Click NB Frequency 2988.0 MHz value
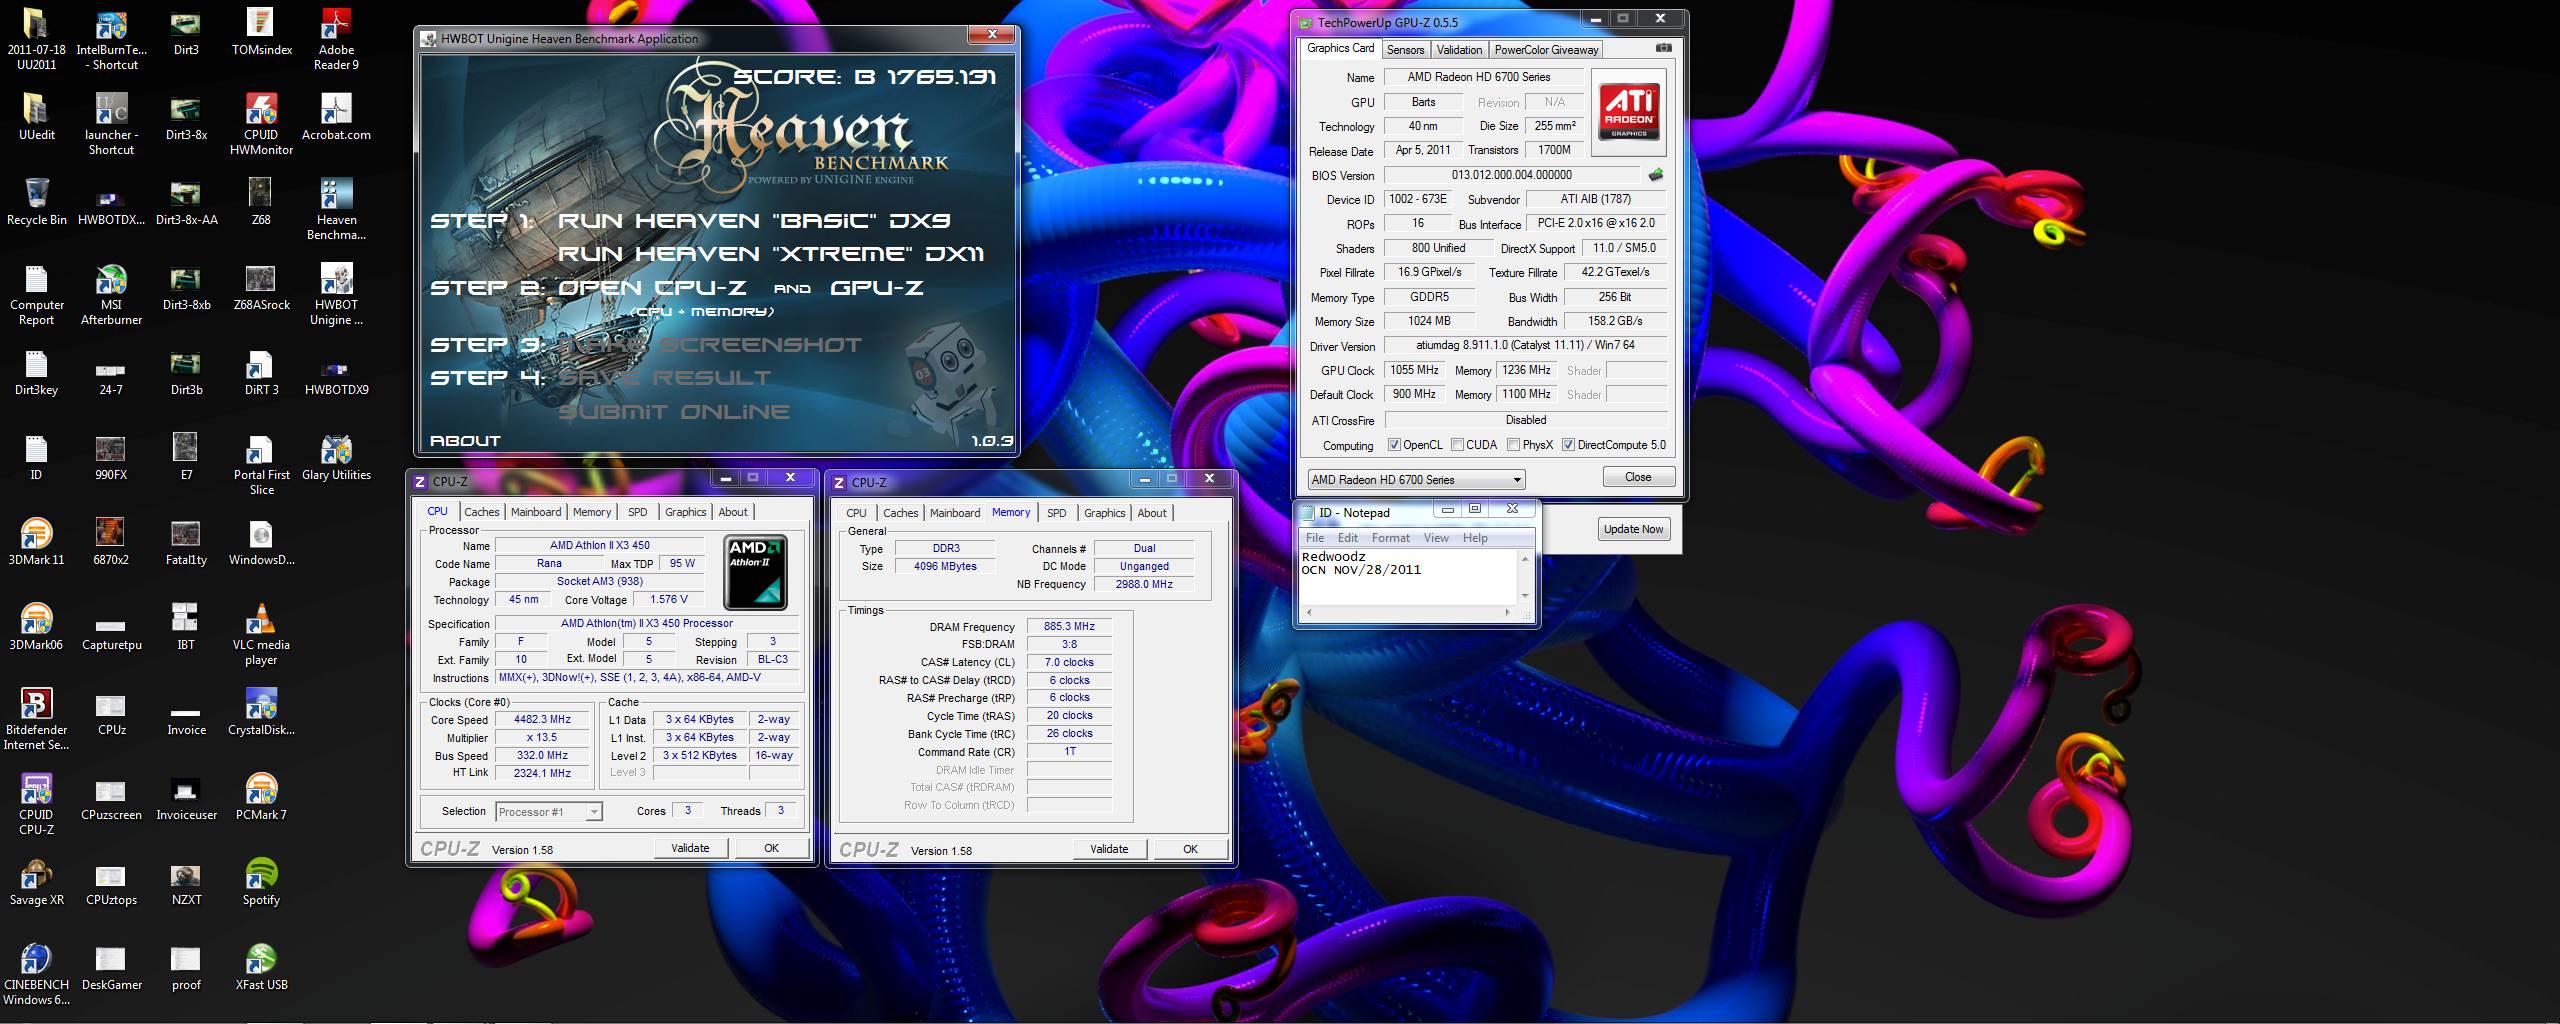This screenshot has height=1024, width=2560. tap(1144, 584)
